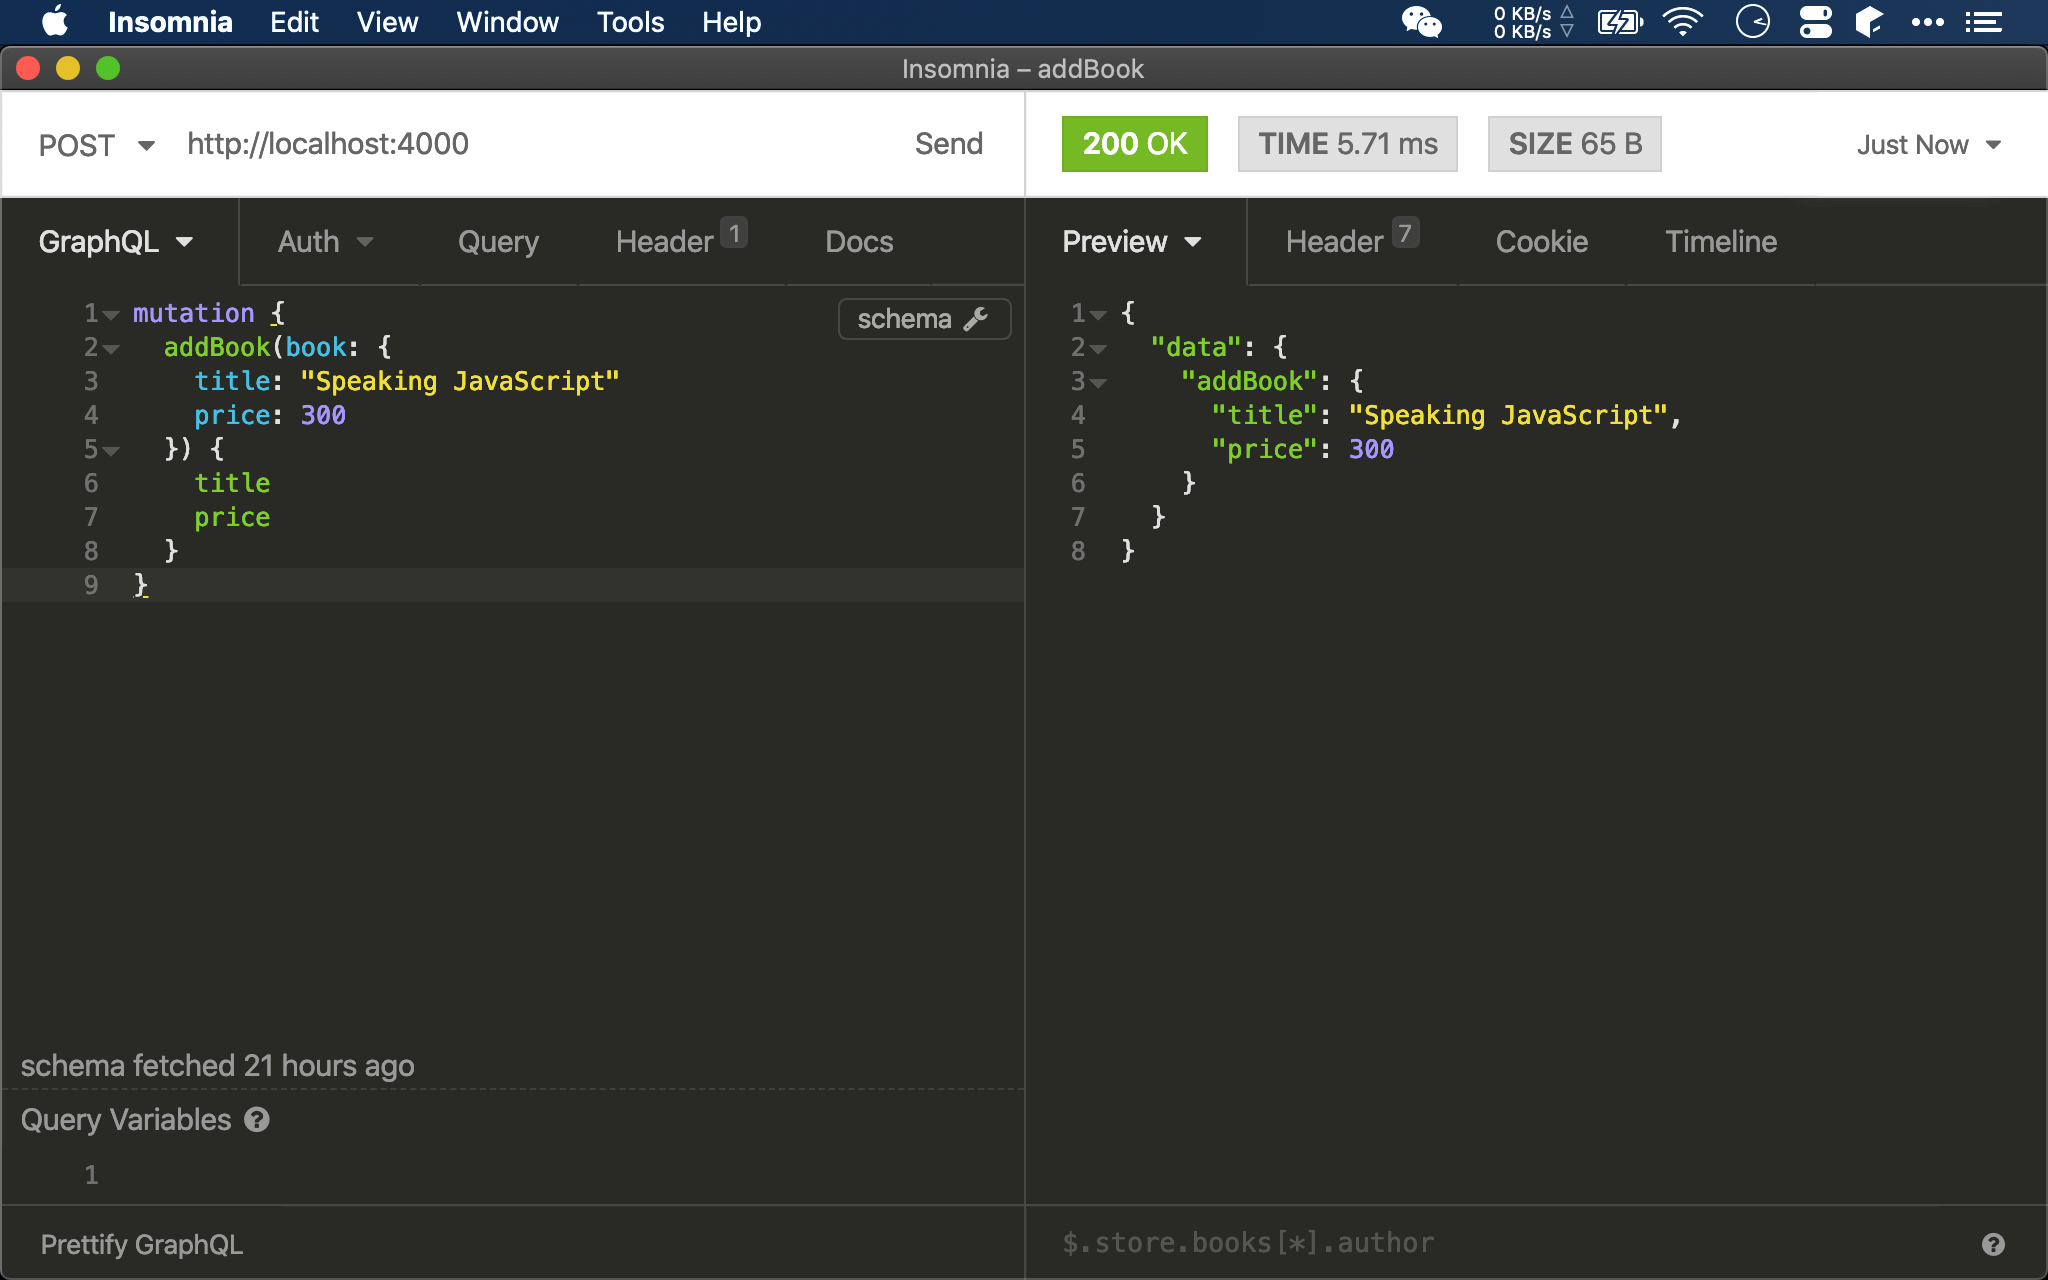Open the Insomnia application menu

click(170, 22)
